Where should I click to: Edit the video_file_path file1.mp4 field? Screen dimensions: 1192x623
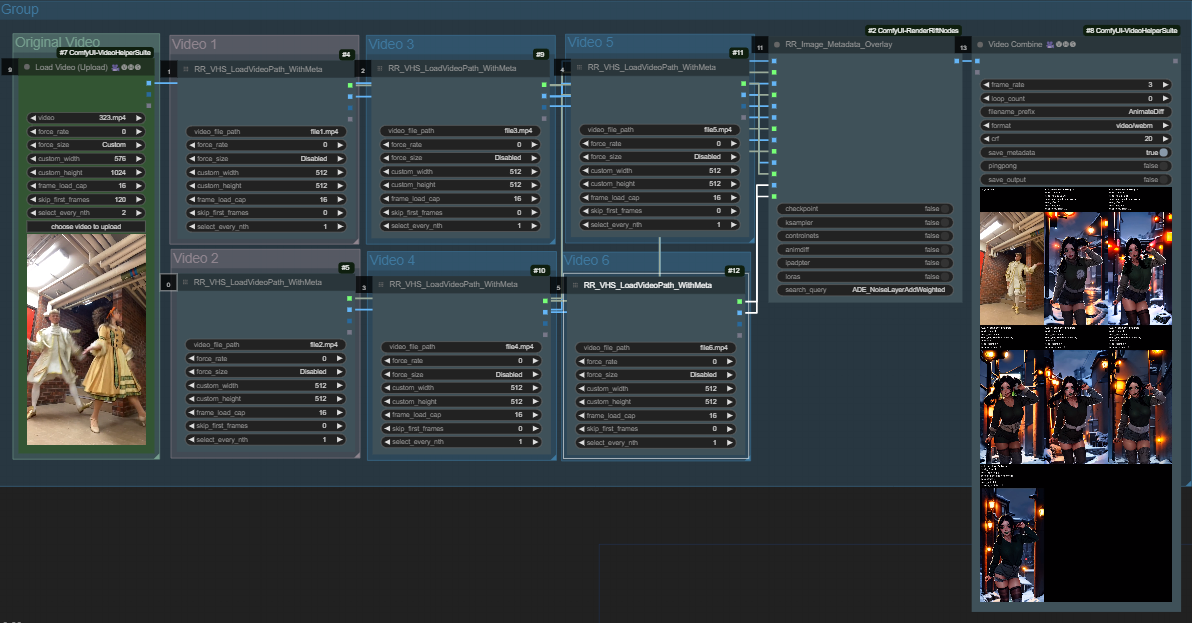(x=266, y=131)
